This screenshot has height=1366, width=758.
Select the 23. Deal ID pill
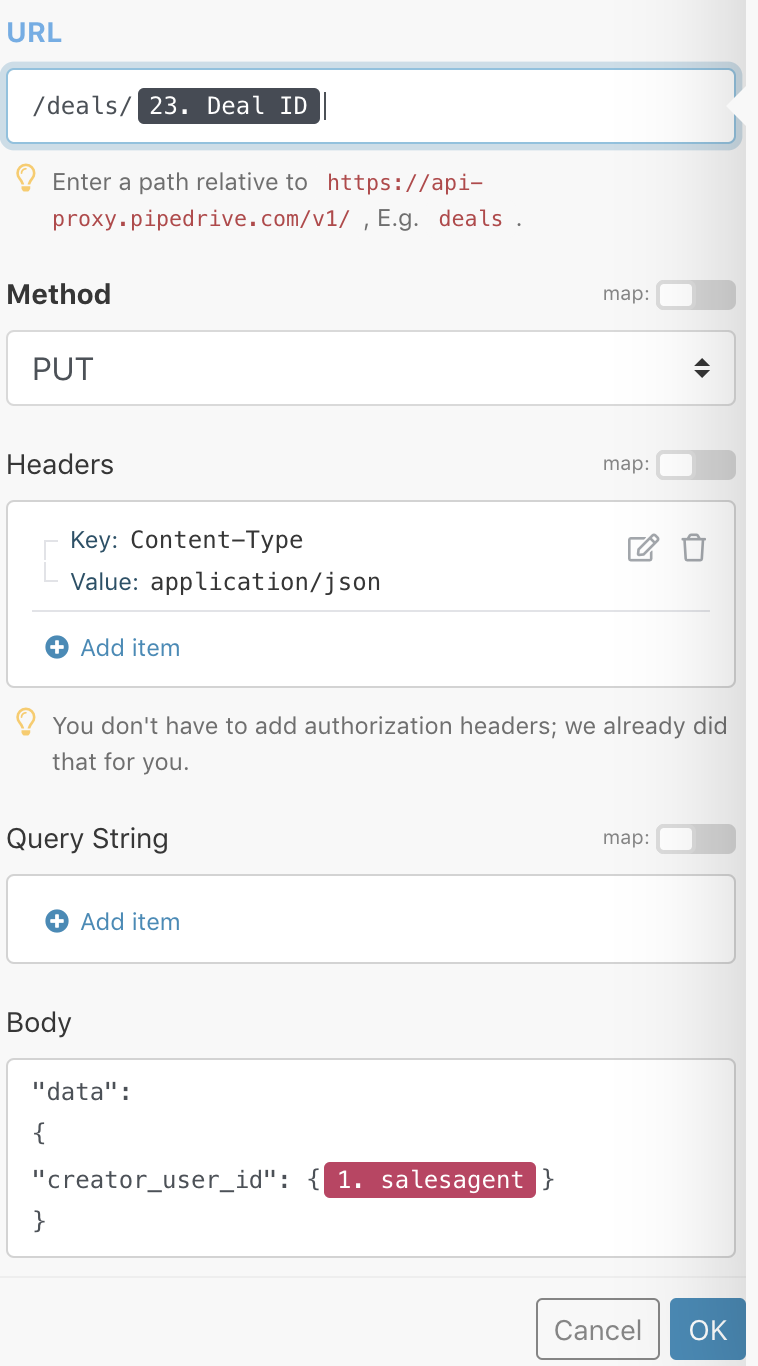(229, 106)
